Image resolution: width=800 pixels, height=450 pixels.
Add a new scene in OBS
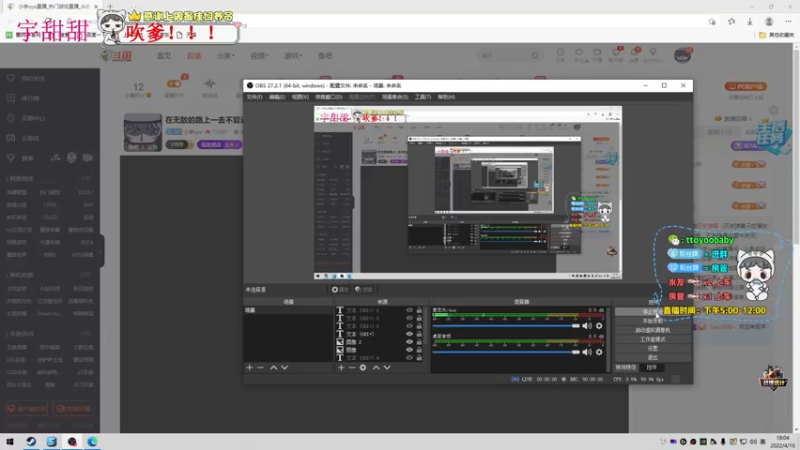click(249, 367)
